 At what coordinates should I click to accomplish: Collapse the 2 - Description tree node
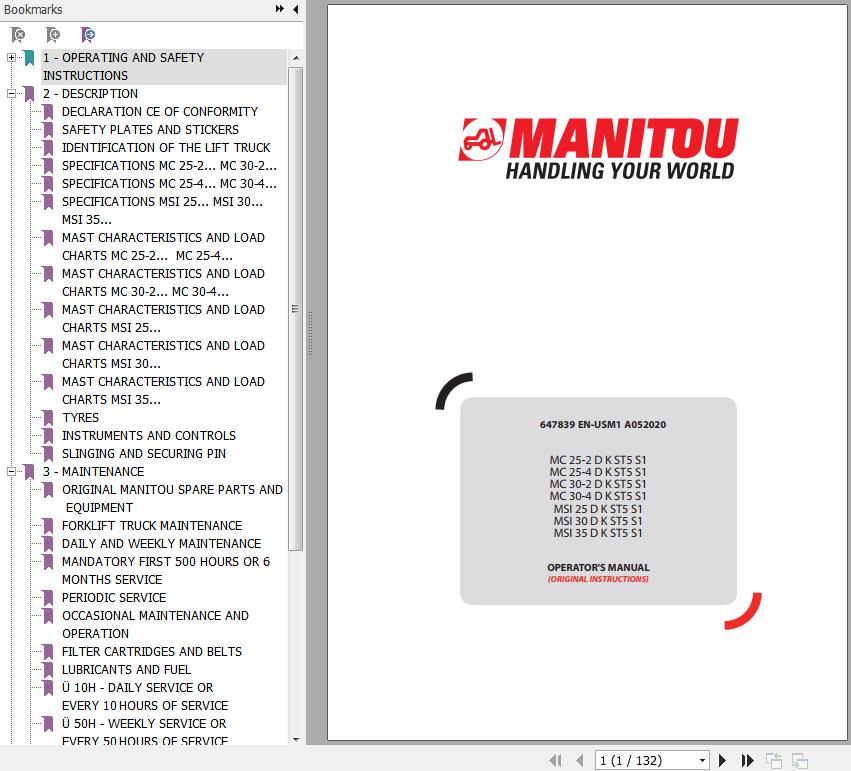11,93
